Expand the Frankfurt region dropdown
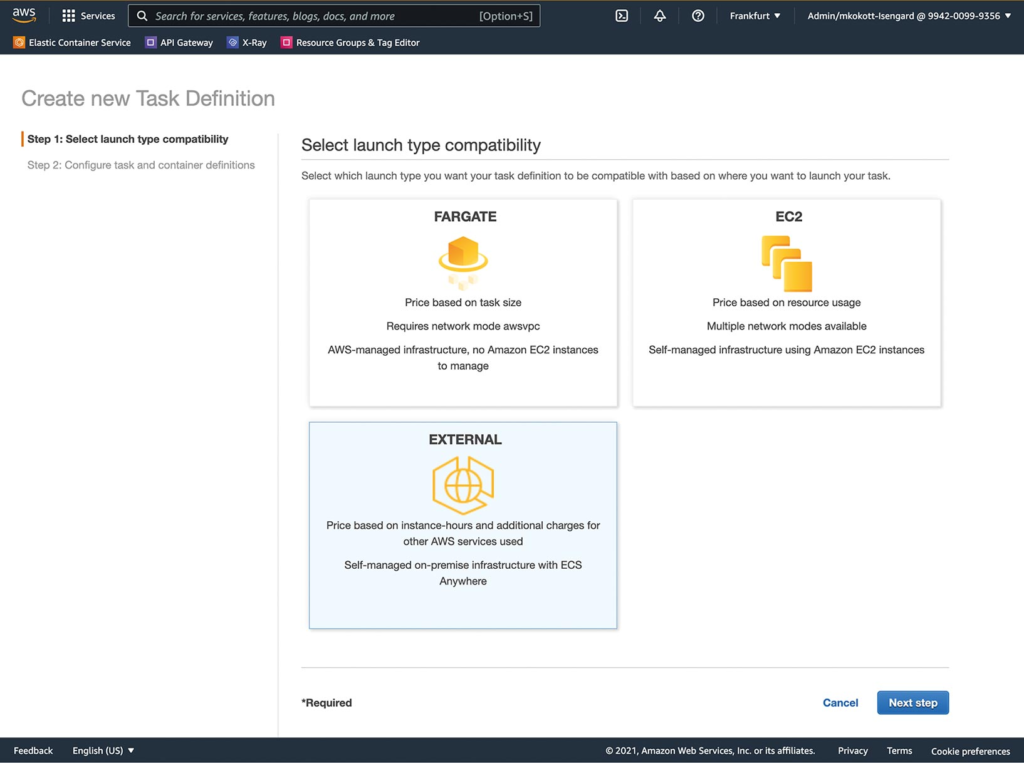The image size is (1024, 763). (x=755, y=16)
